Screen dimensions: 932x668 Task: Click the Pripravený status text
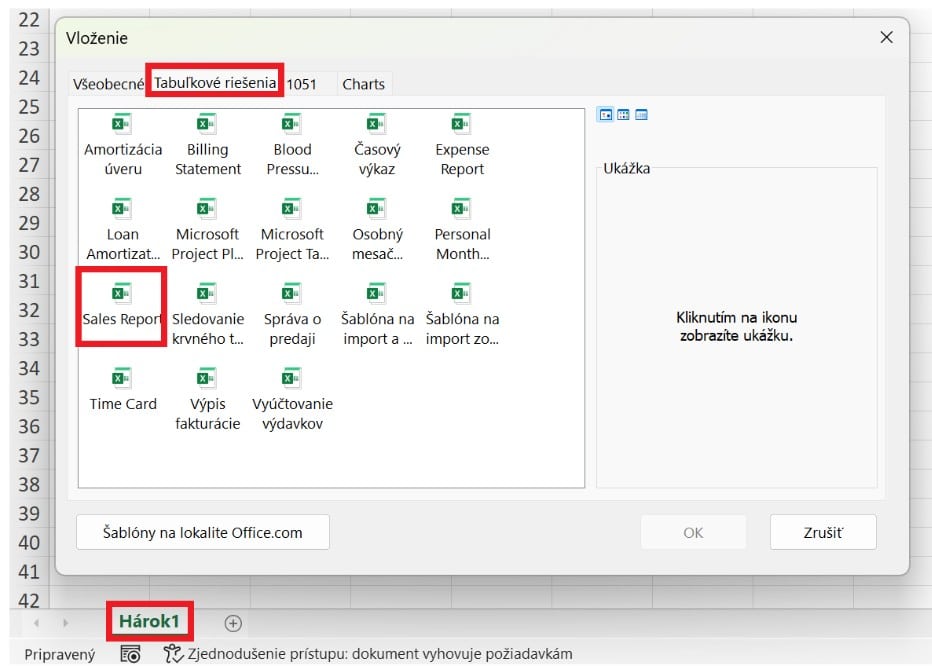(x=59, y=654)
